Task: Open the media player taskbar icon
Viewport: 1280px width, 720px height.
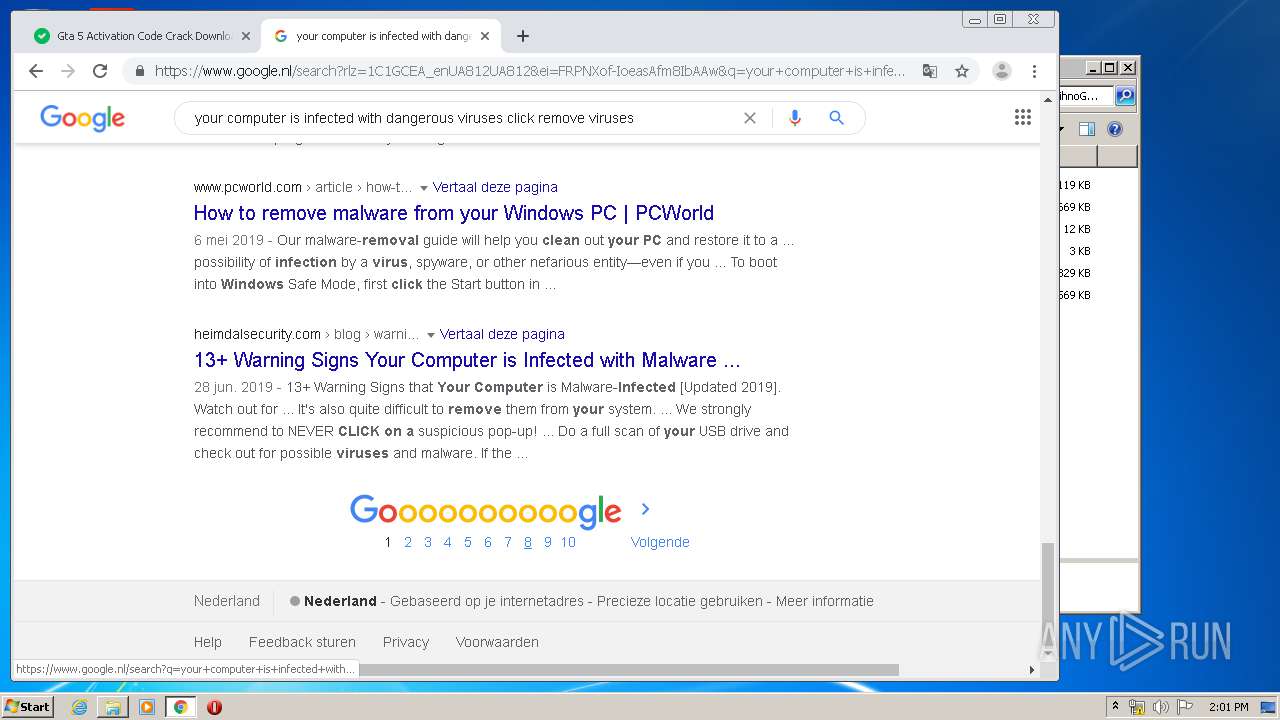Action: pos(147,707)
